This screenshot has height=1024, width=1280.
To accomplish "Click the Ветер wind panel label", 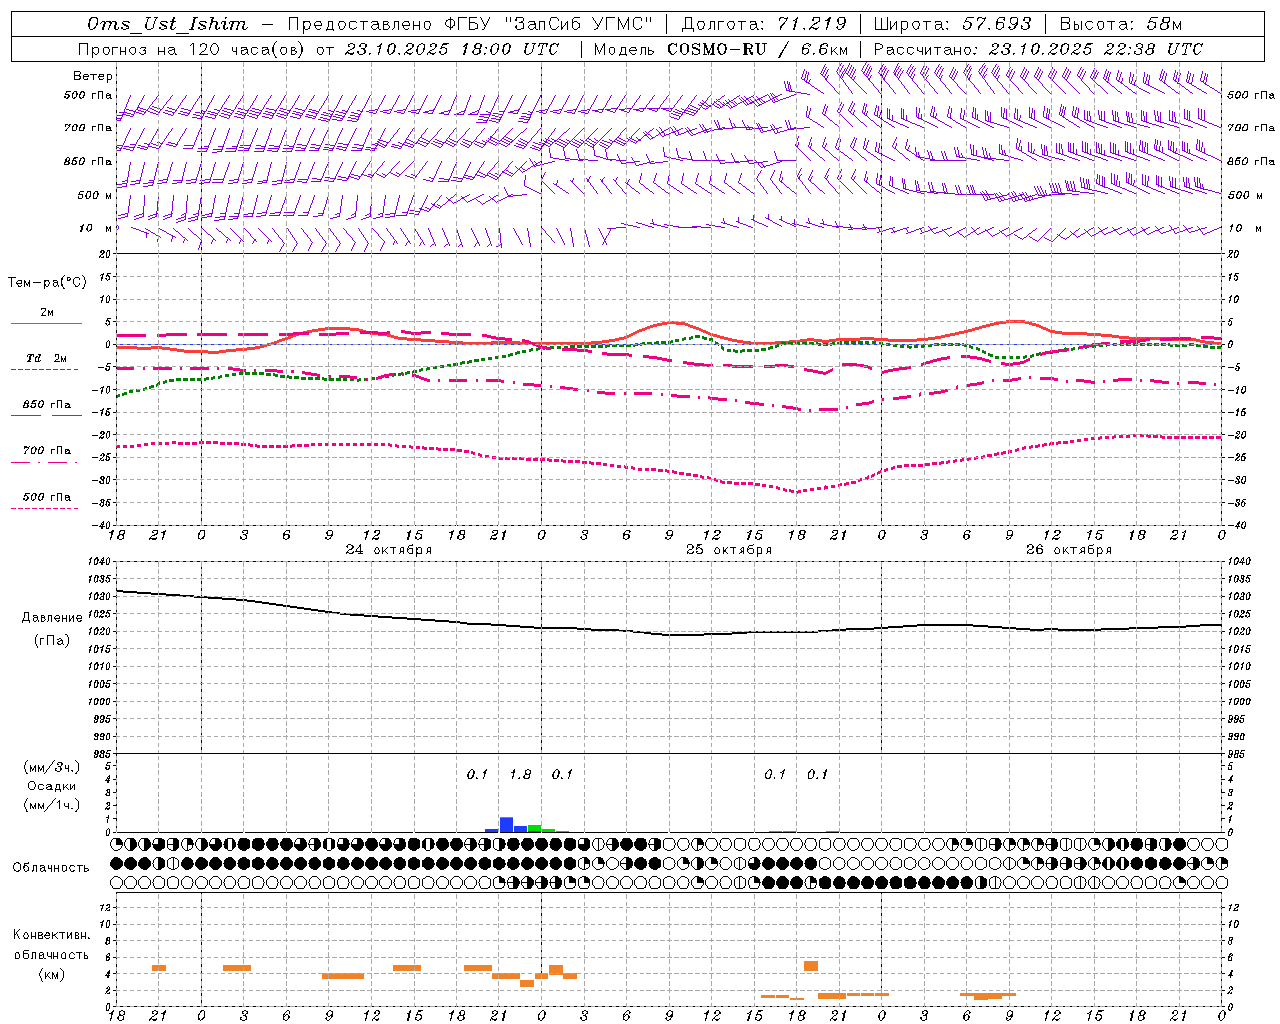I will [92, 76].
